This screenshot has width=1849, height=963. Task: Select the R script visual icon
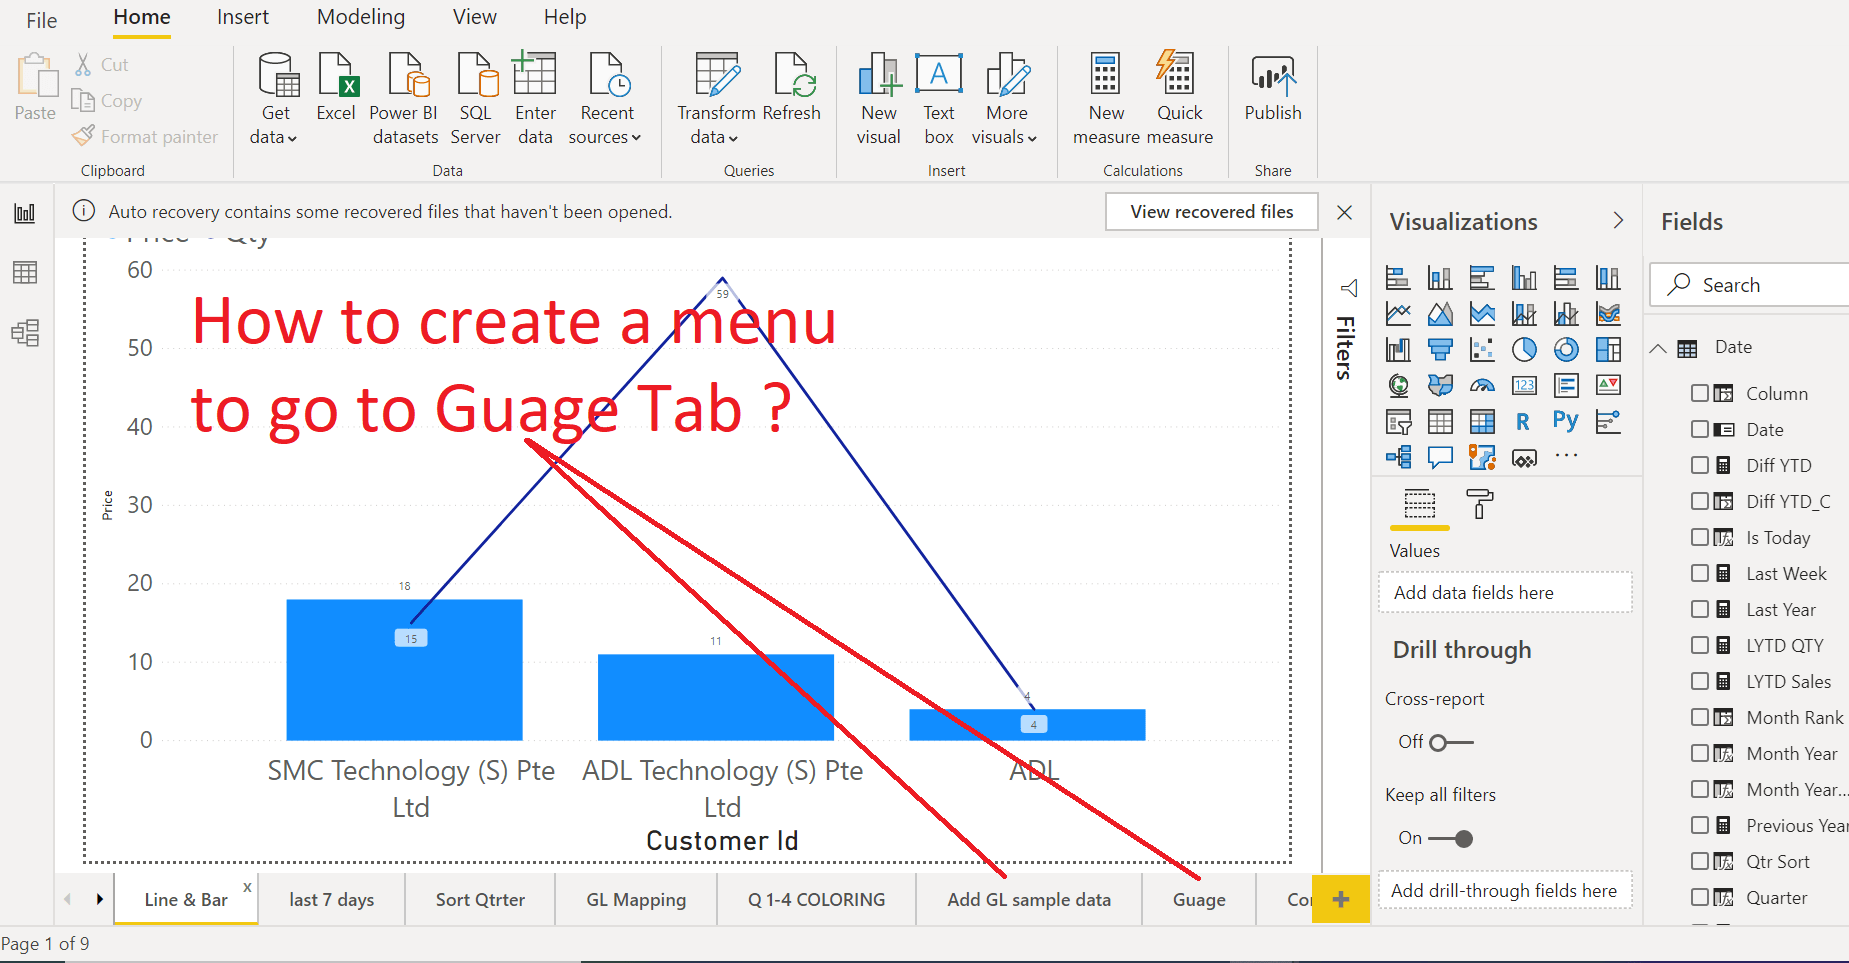[1522, 420]
